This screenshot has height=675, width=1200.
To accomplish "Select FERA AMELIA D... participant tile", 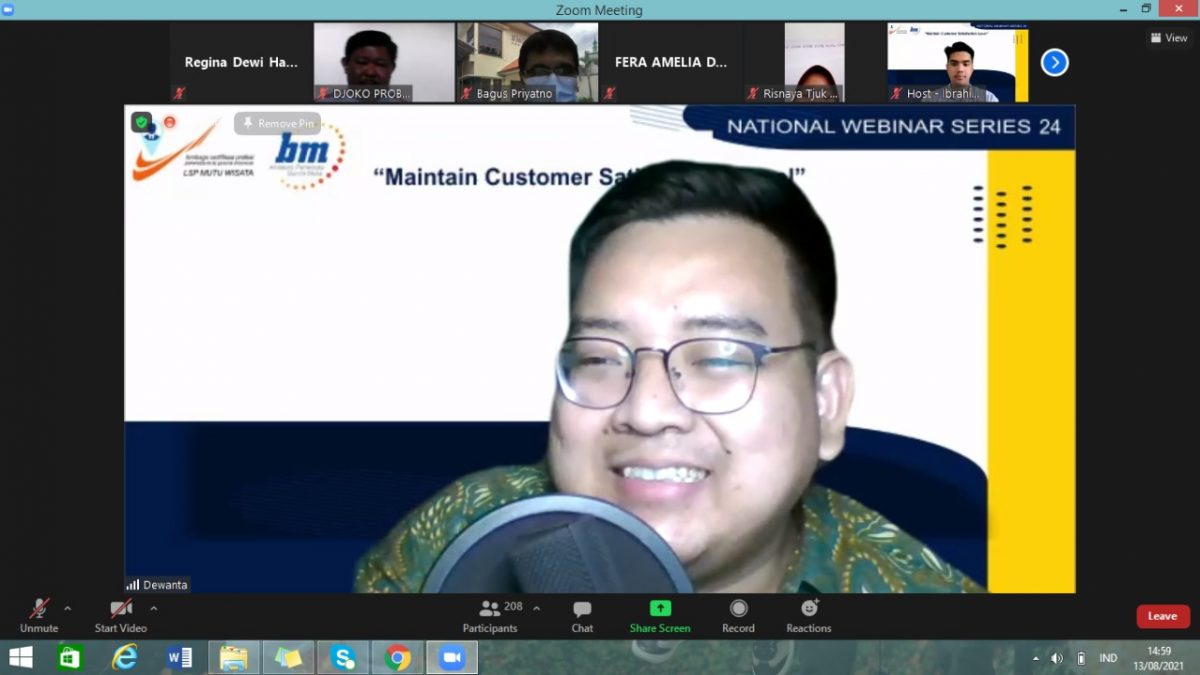I will [671, 62].
